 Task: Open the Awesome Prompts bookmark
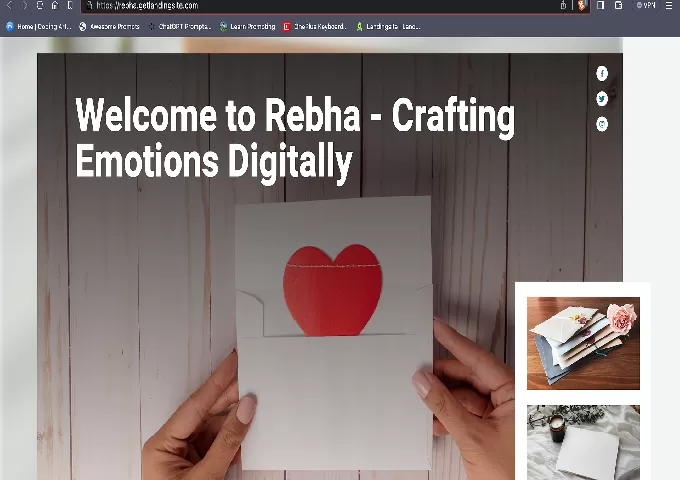[x=109, y=27]
